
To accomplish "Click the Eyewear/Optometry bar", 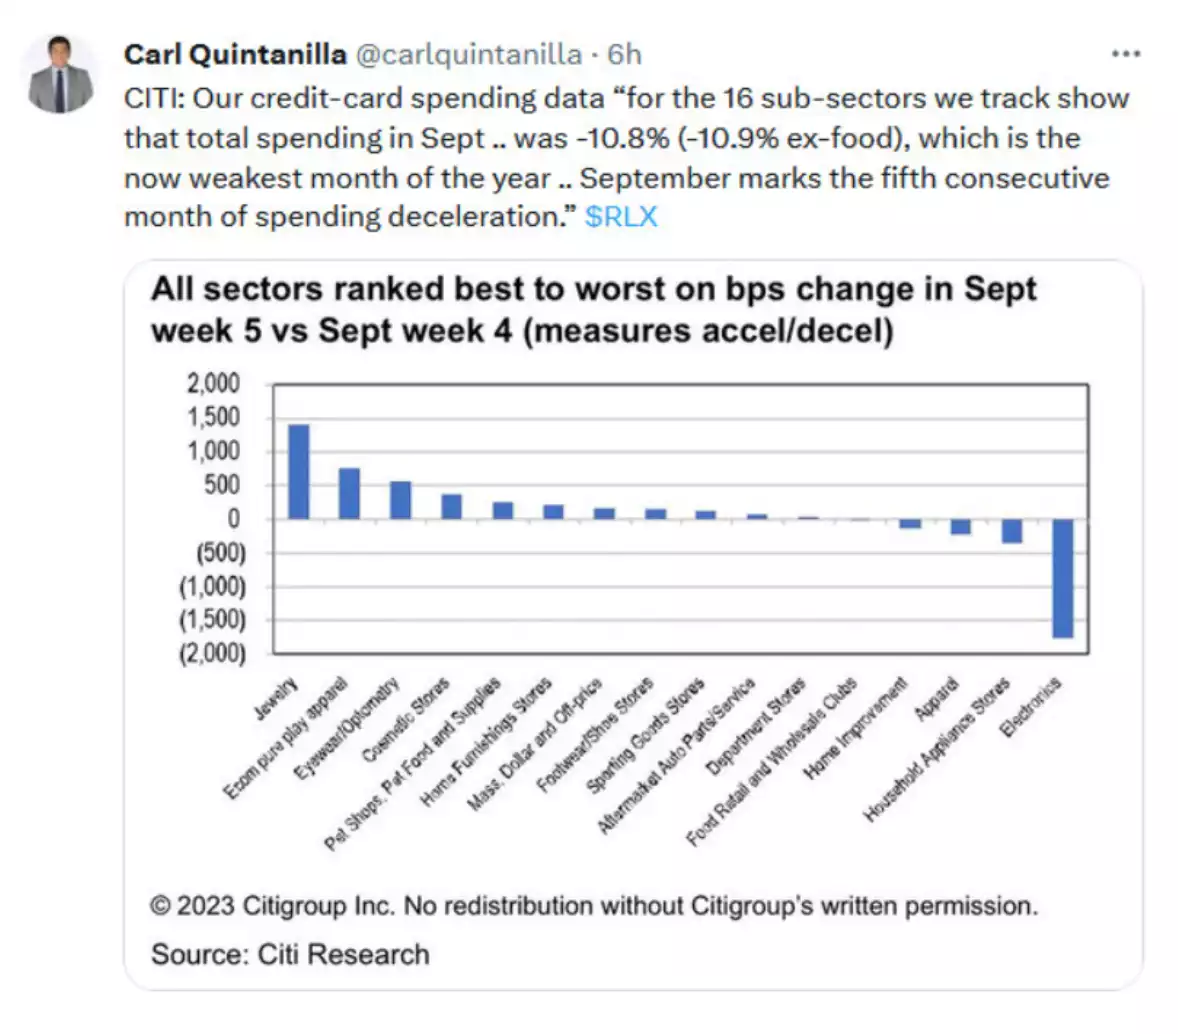I will [400, 500].
